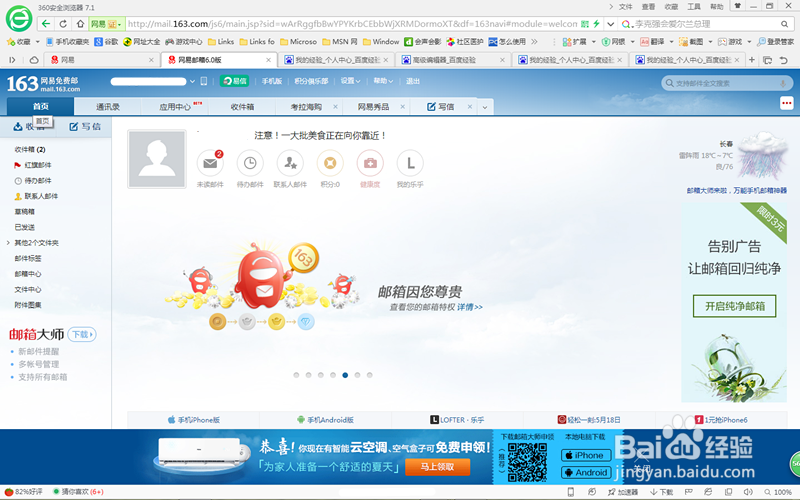Click the profile avatar placeholder
Screen dimensions: 800x500
(x=157, y=159)
